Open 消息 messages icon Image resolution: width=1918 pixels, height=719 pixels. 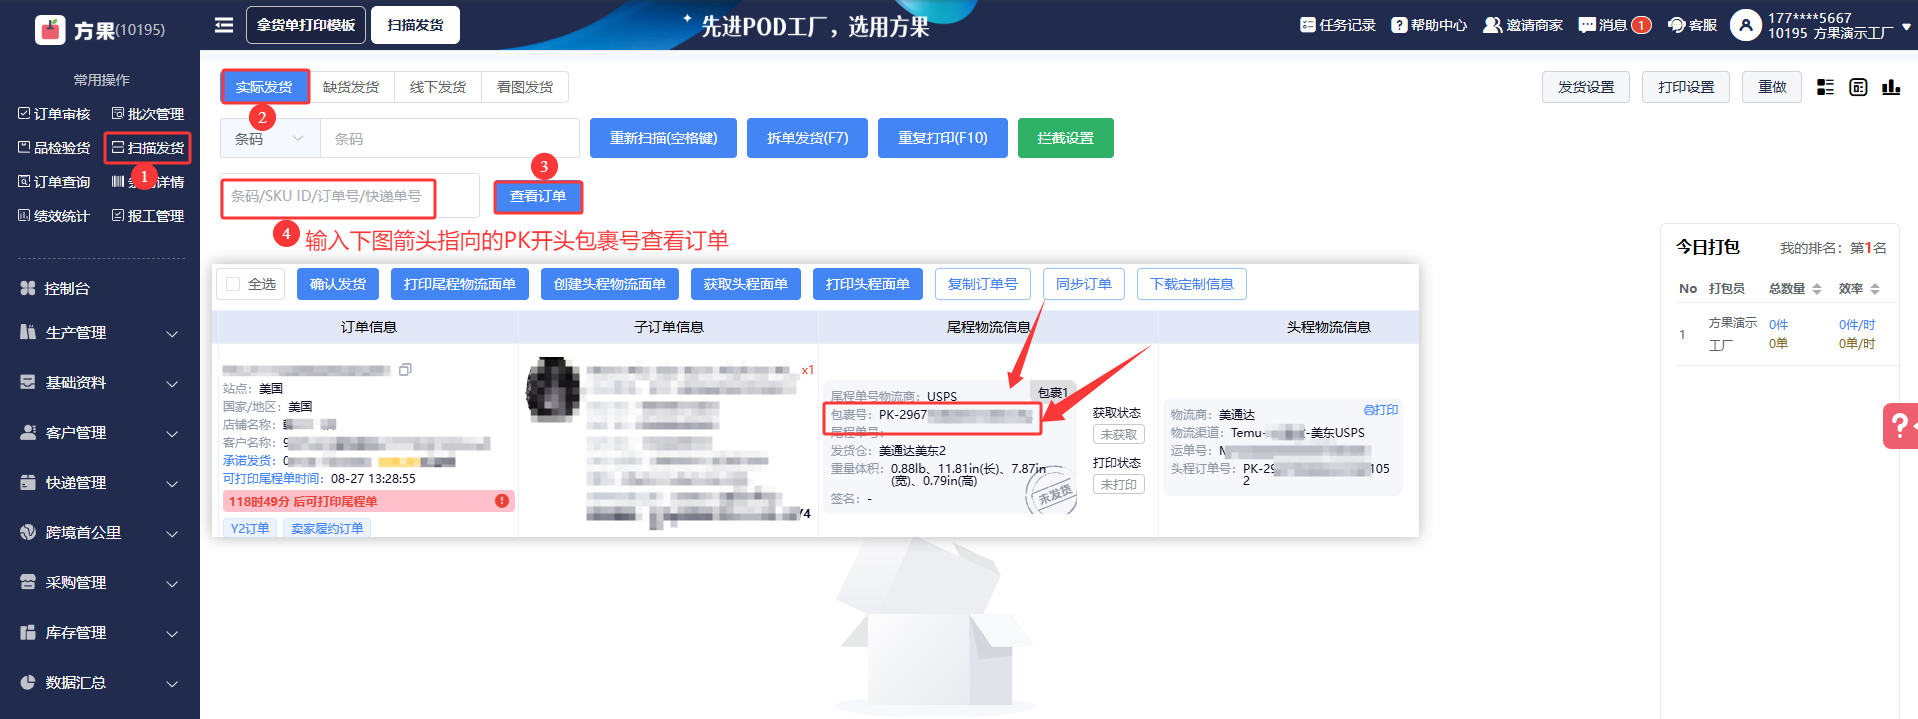tap(1587, 25)
